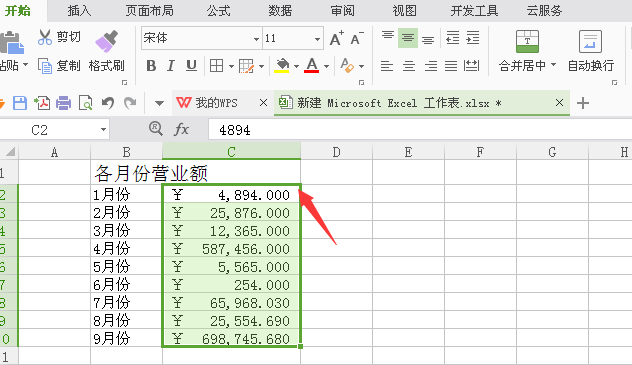Expand the quick access toolbar arrow
Viewport: 632px width, 365px height.
160,104
